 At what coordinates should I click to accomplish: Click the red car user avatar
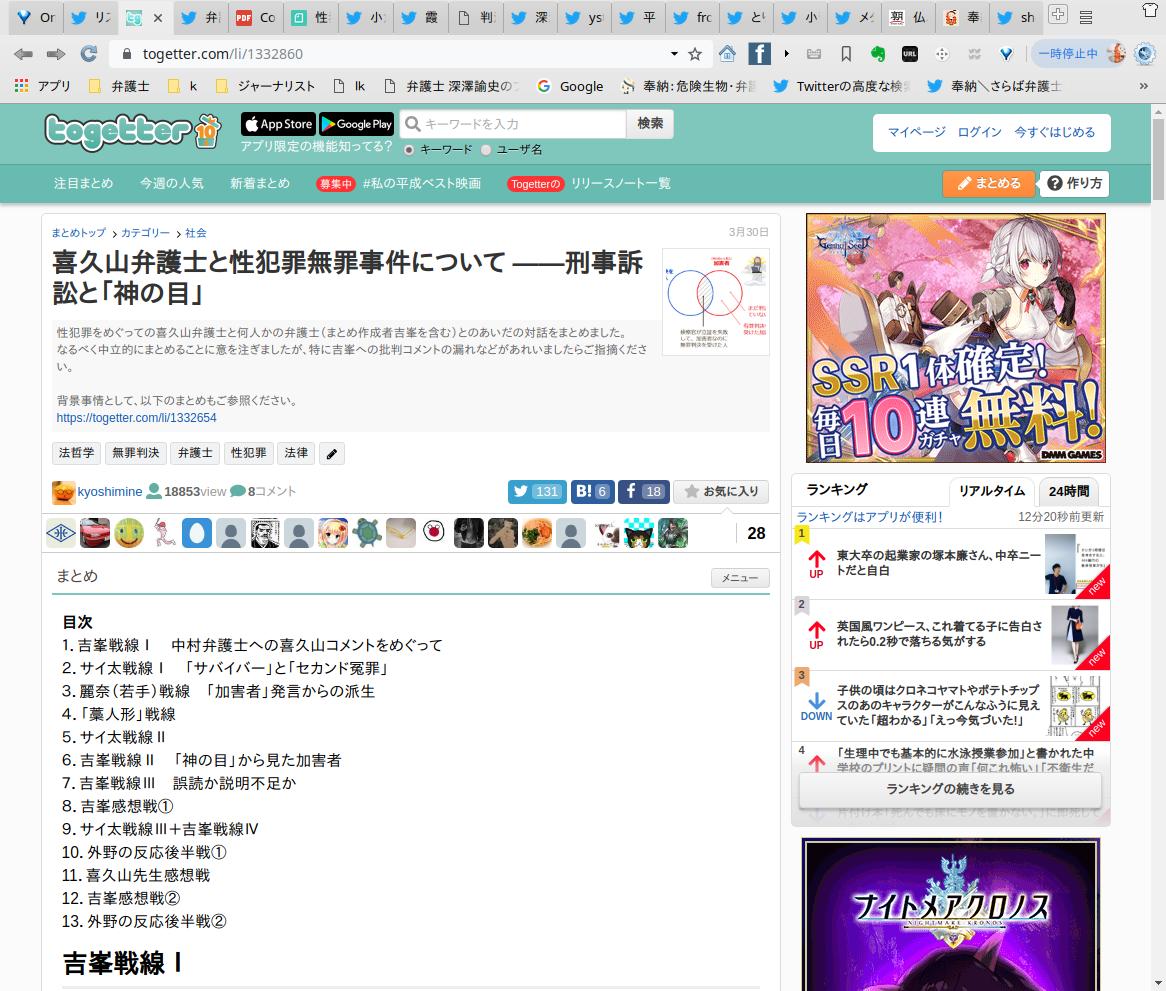tap(94, 533)
